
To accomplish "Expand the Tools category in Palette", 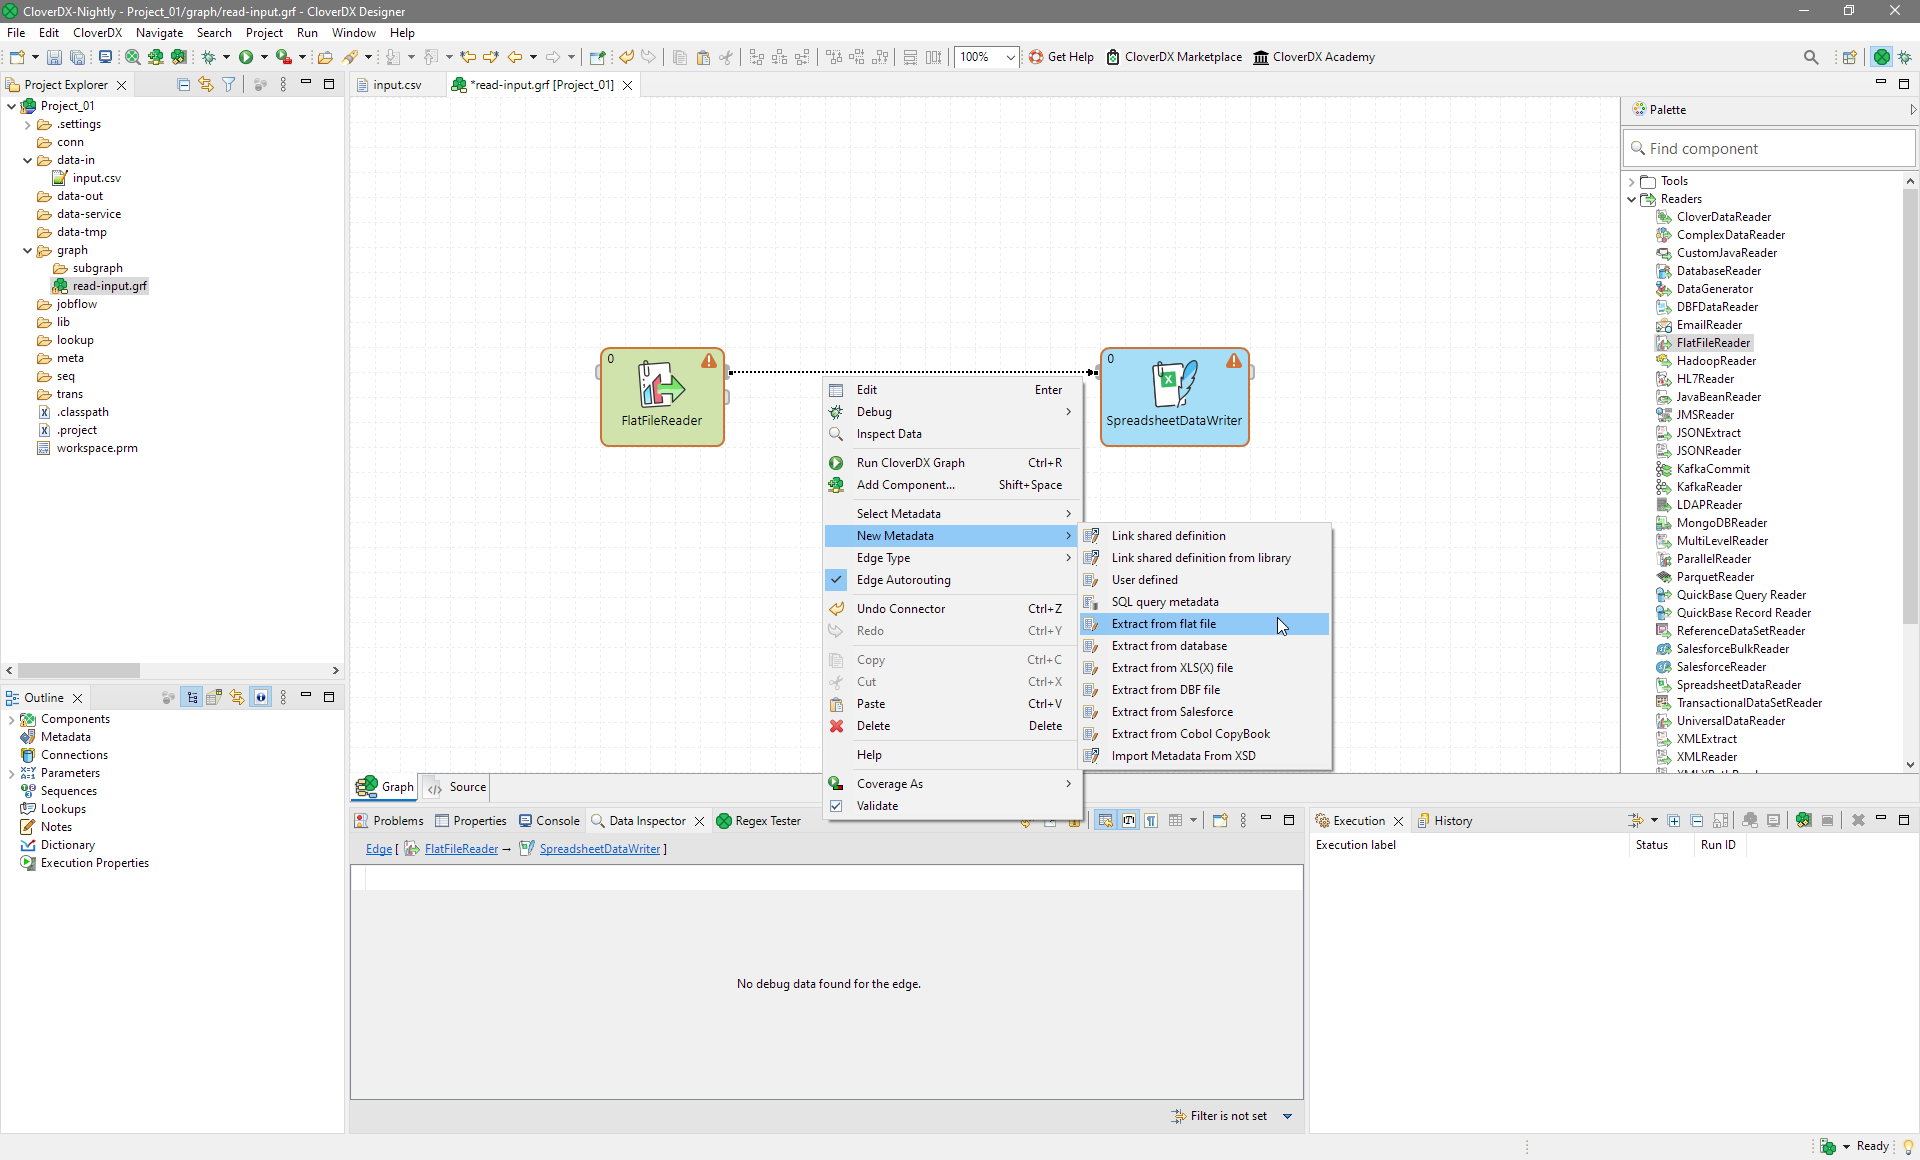I will click(x=1632, y=181).
